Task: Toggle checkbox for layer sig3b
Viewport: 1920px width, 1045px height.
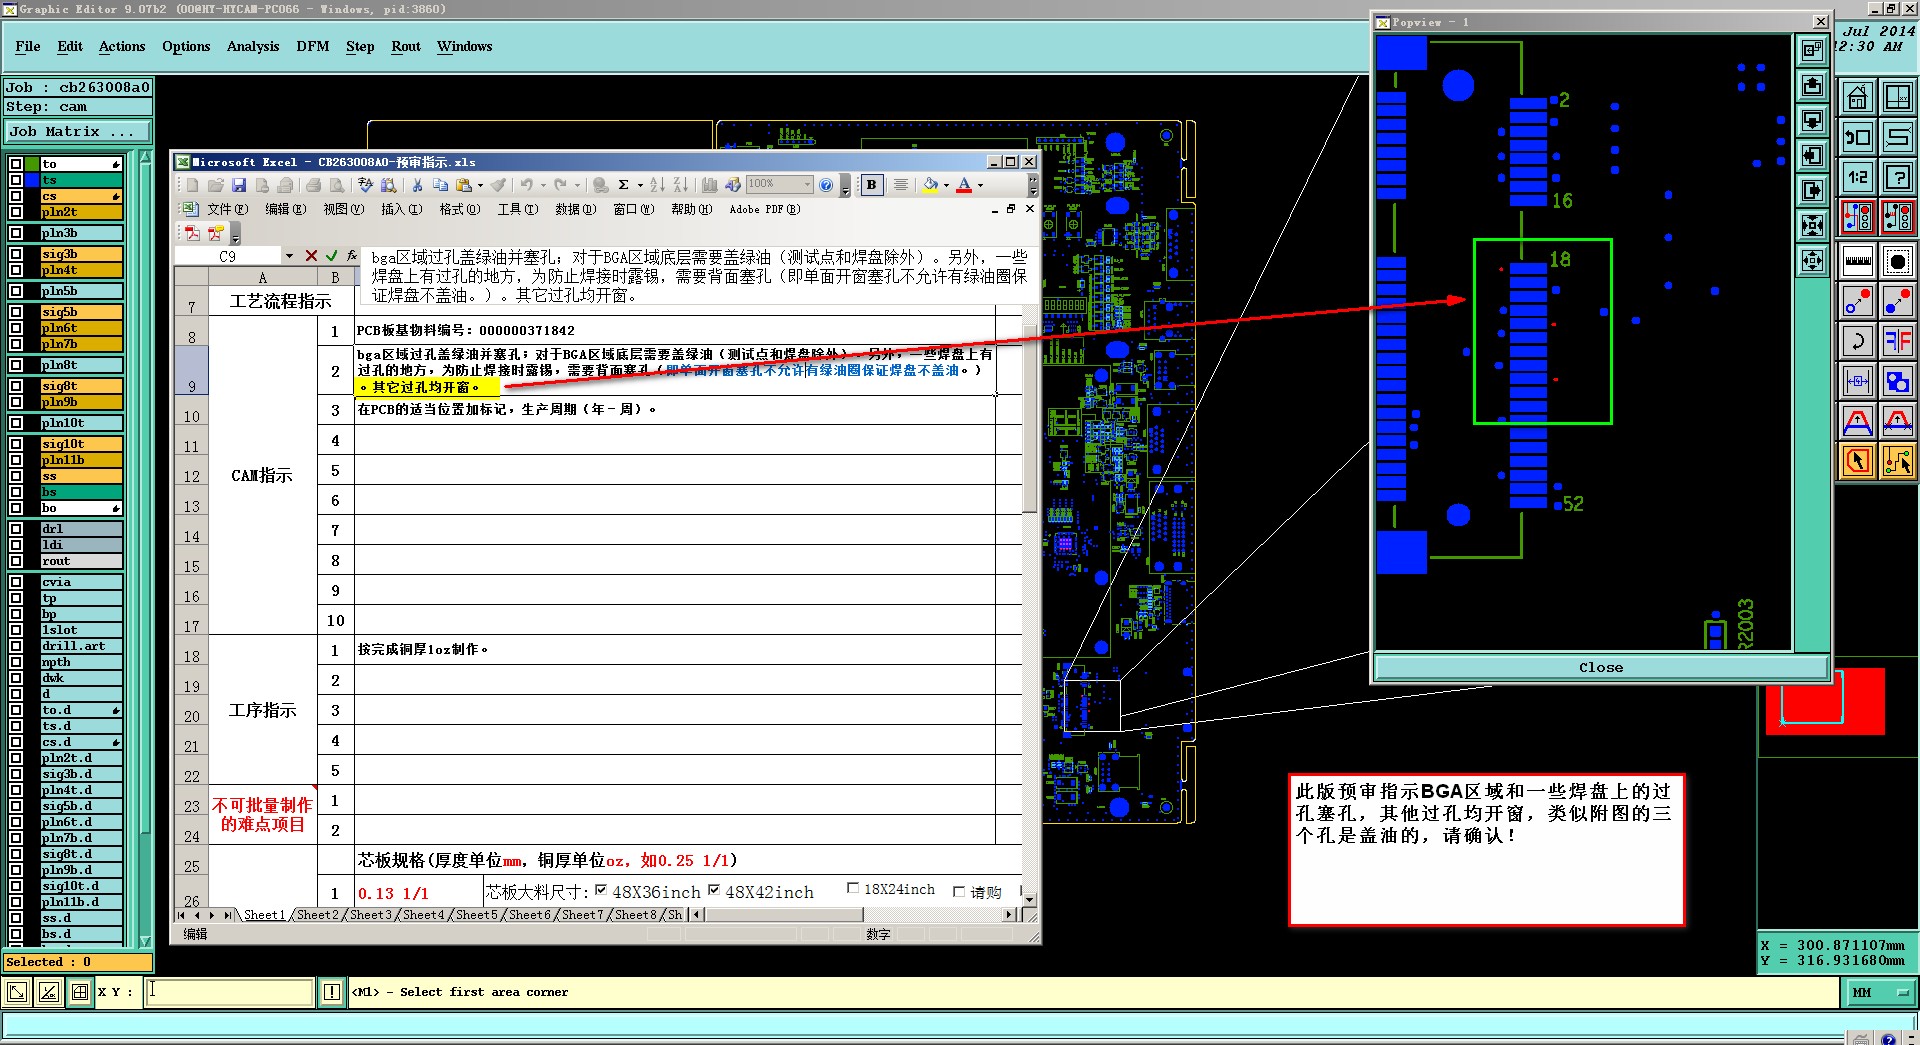Action: coord(16,254)
